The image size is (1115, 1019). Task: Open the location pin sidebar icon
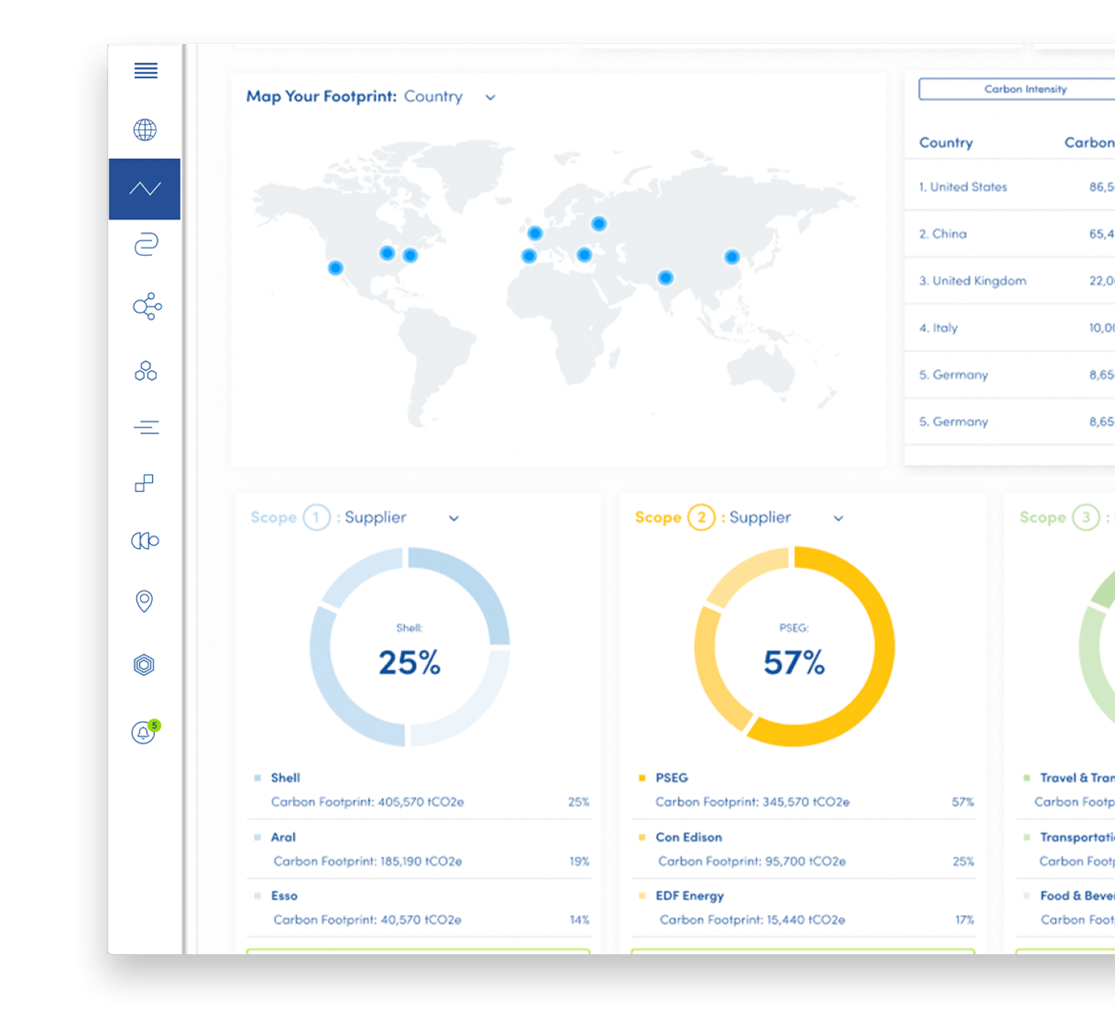144,602
